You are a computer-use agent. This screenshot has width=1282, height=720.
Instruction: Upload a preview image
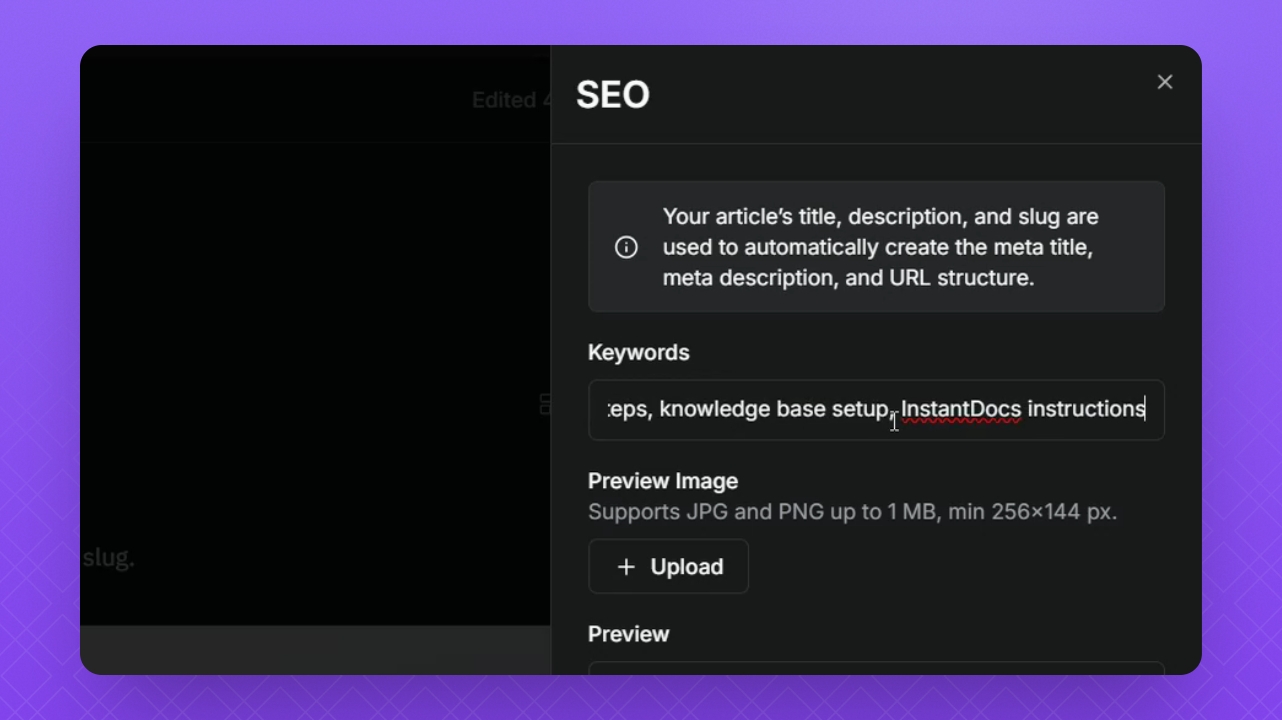[668, 566]
